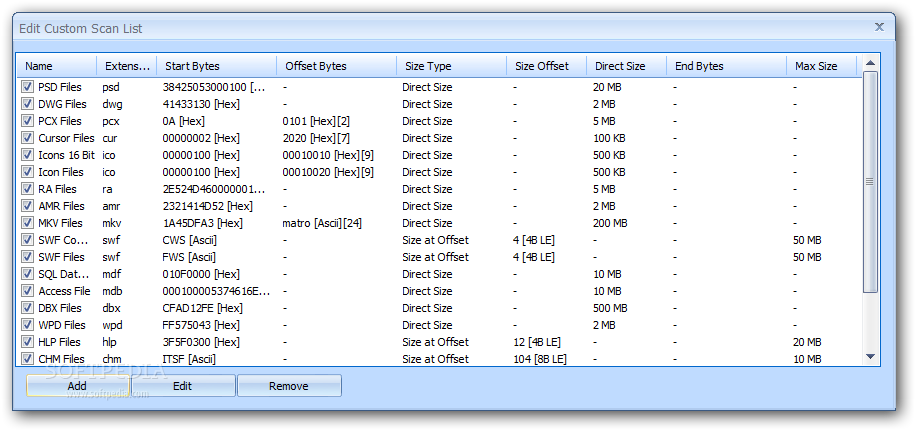This screenshot has height=431, width=916.
Task: Select the SWF Files row name
Action: [x=61, y=256]
